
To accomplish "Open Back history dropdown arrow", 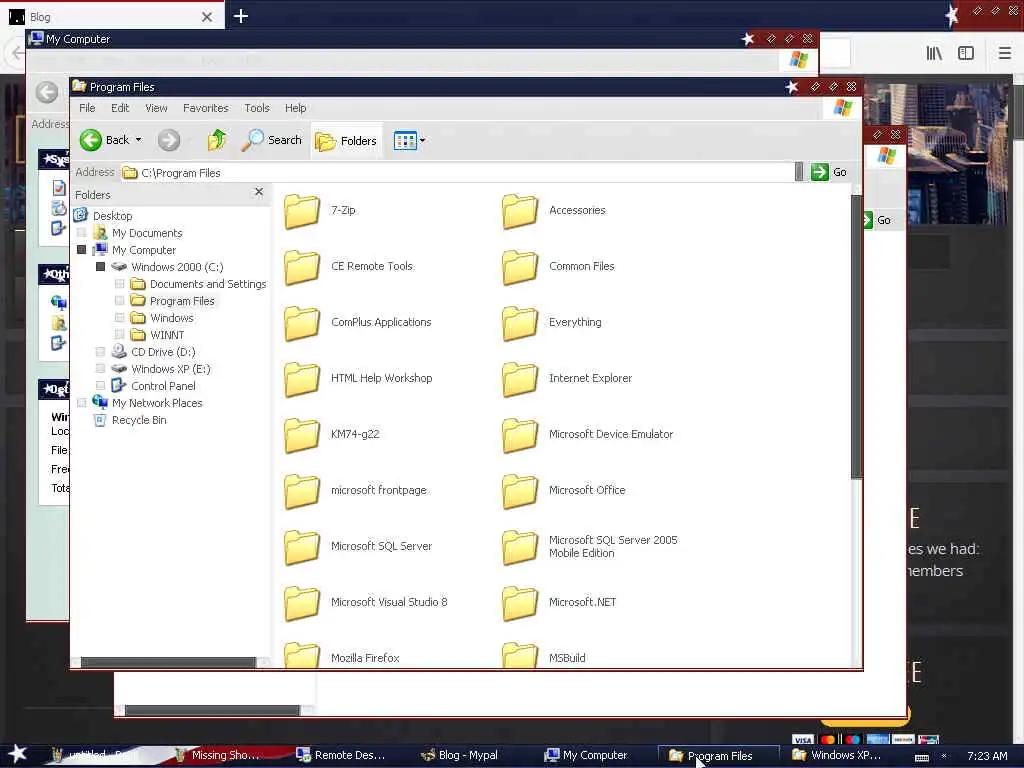I will [x=138, y=140].
